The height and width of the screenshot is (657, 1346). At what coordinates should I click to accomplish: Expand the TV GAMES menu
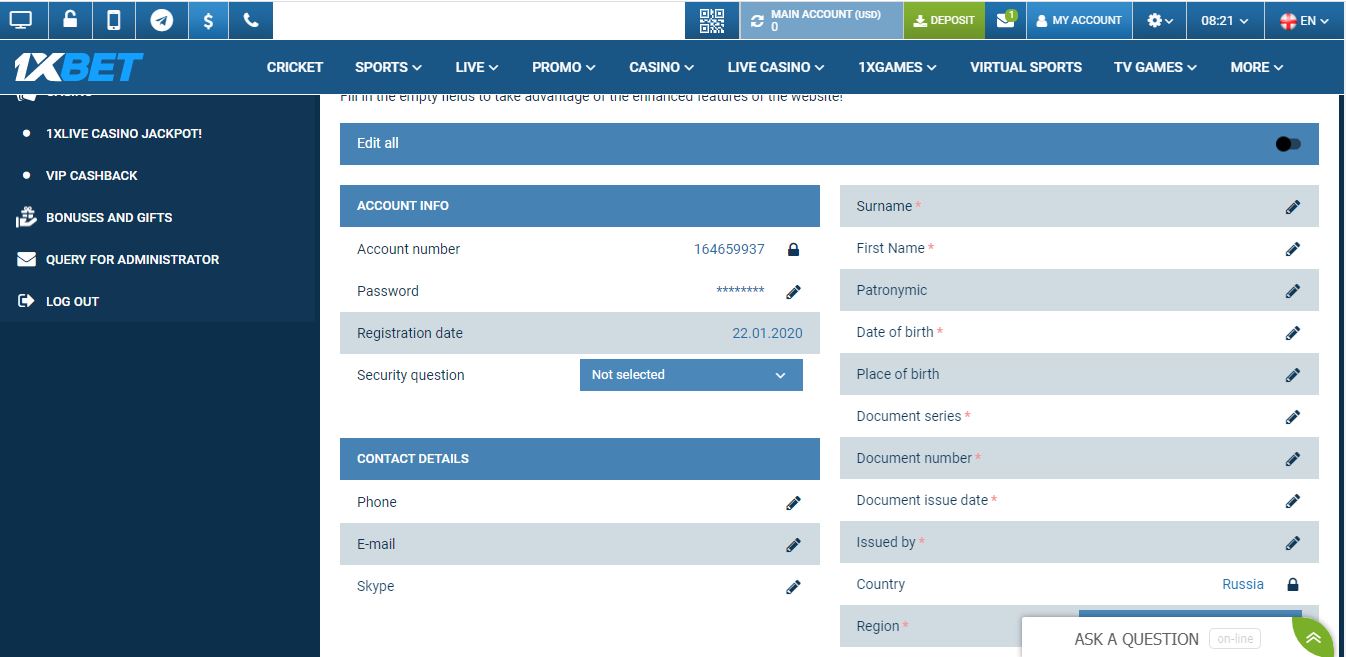[1155, 67]
